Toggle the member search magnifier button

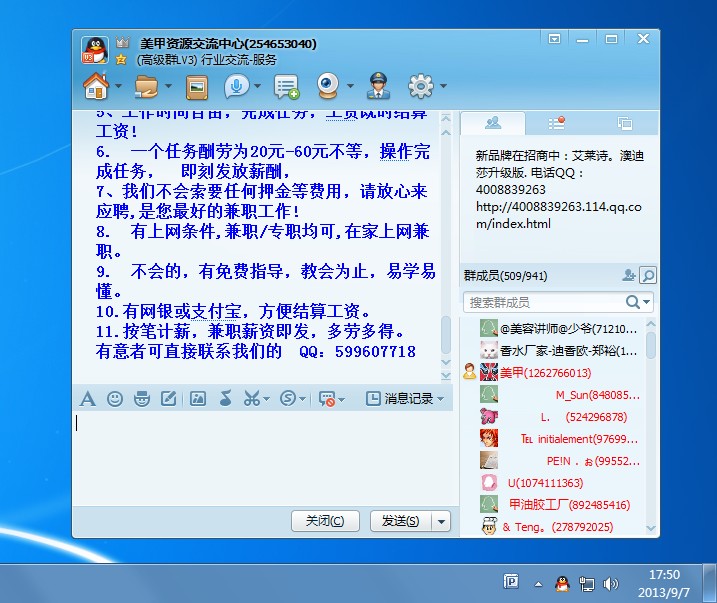(x=648, y=275)
